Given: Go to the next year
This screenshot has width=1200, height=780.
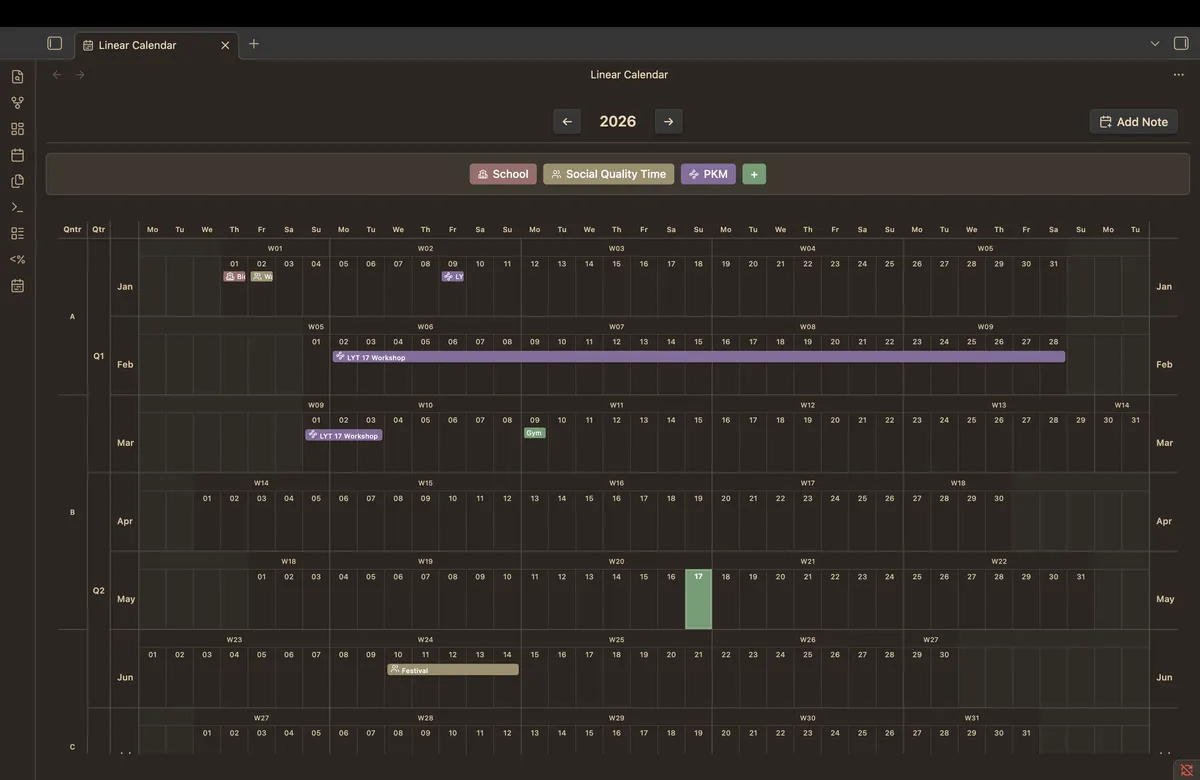Looking at the screenshot, I should (668, 121).
